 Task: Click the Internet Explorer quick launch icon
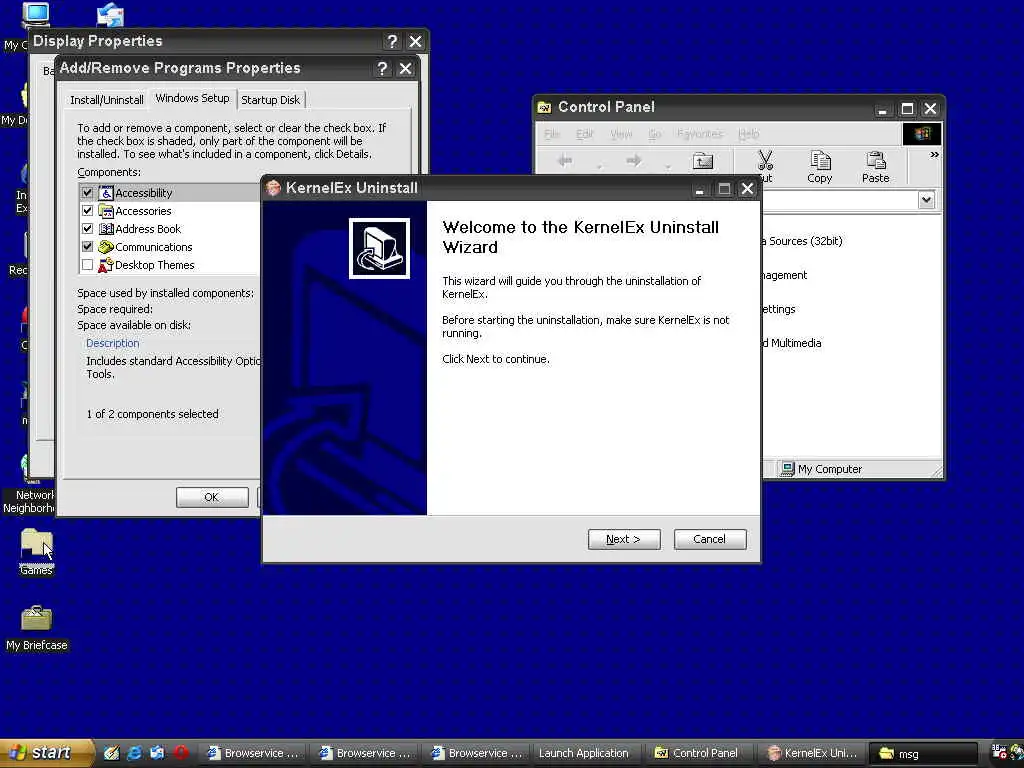pos(135,753)
